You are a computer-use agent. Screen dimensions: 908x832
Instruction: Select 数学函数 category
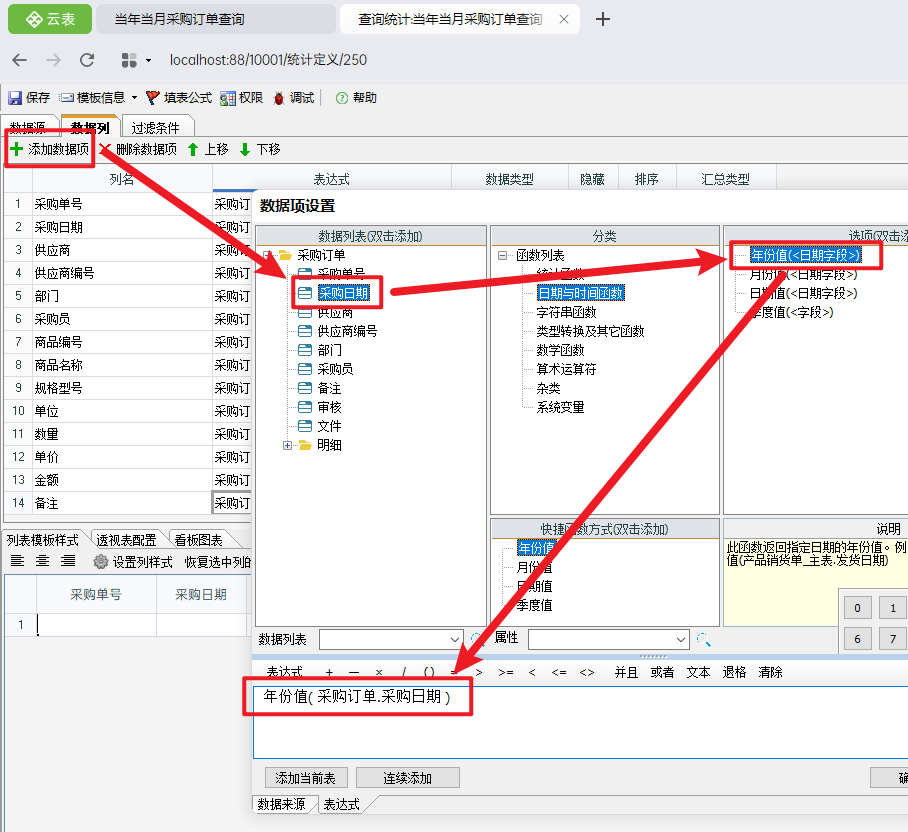(561, 350)
